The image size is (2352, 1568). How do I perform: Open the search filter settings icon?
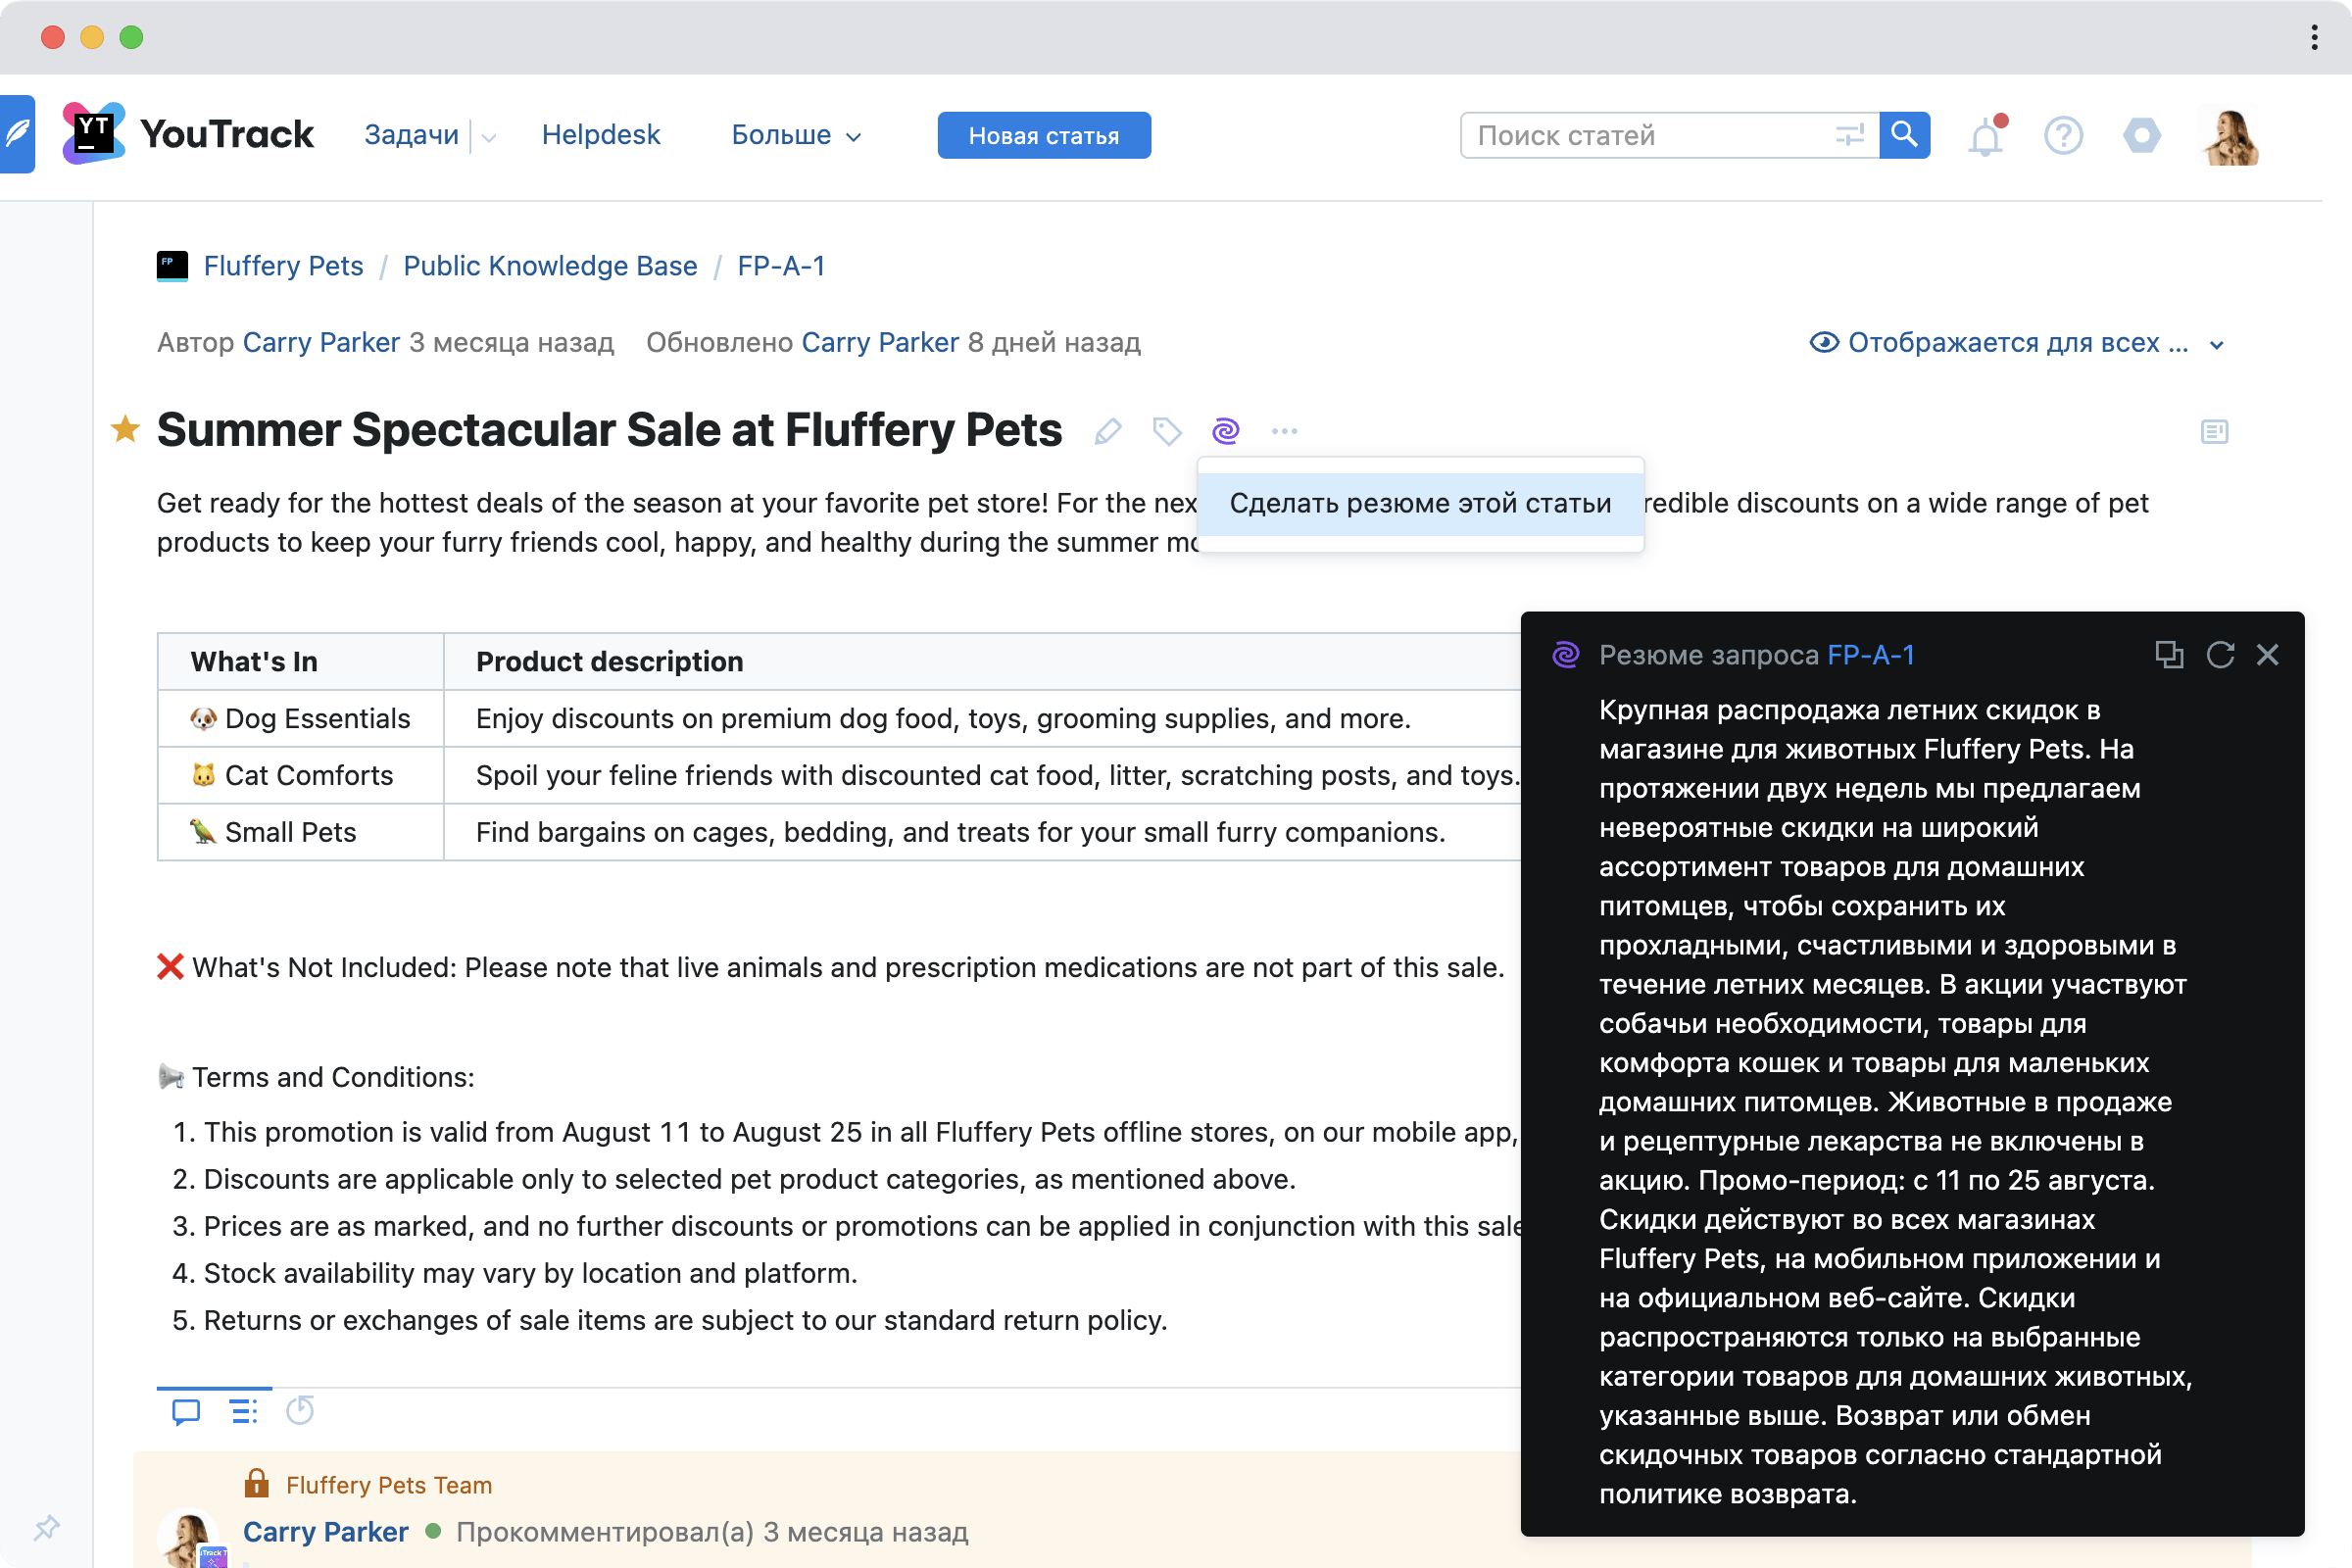(x=1850, y=135)
